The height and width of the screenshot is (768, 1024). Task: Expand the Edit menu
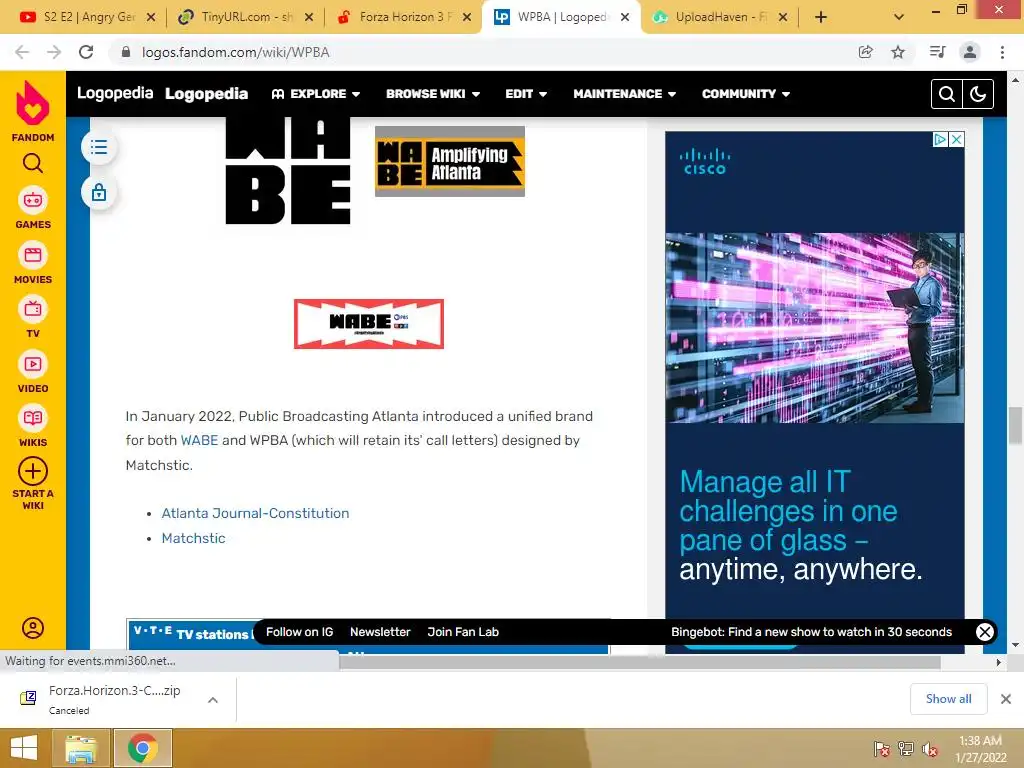(x=526, y=94)
